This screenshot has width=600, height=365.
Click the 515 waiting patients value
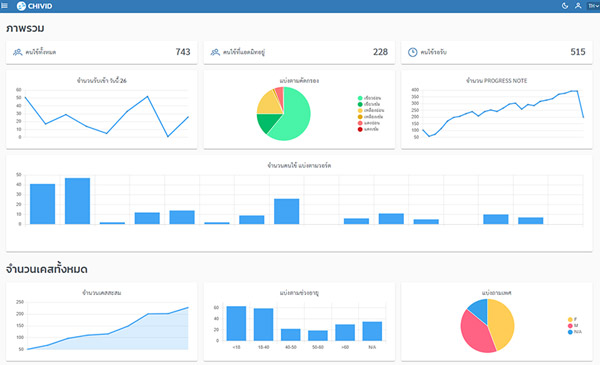(x=578, y=52)
